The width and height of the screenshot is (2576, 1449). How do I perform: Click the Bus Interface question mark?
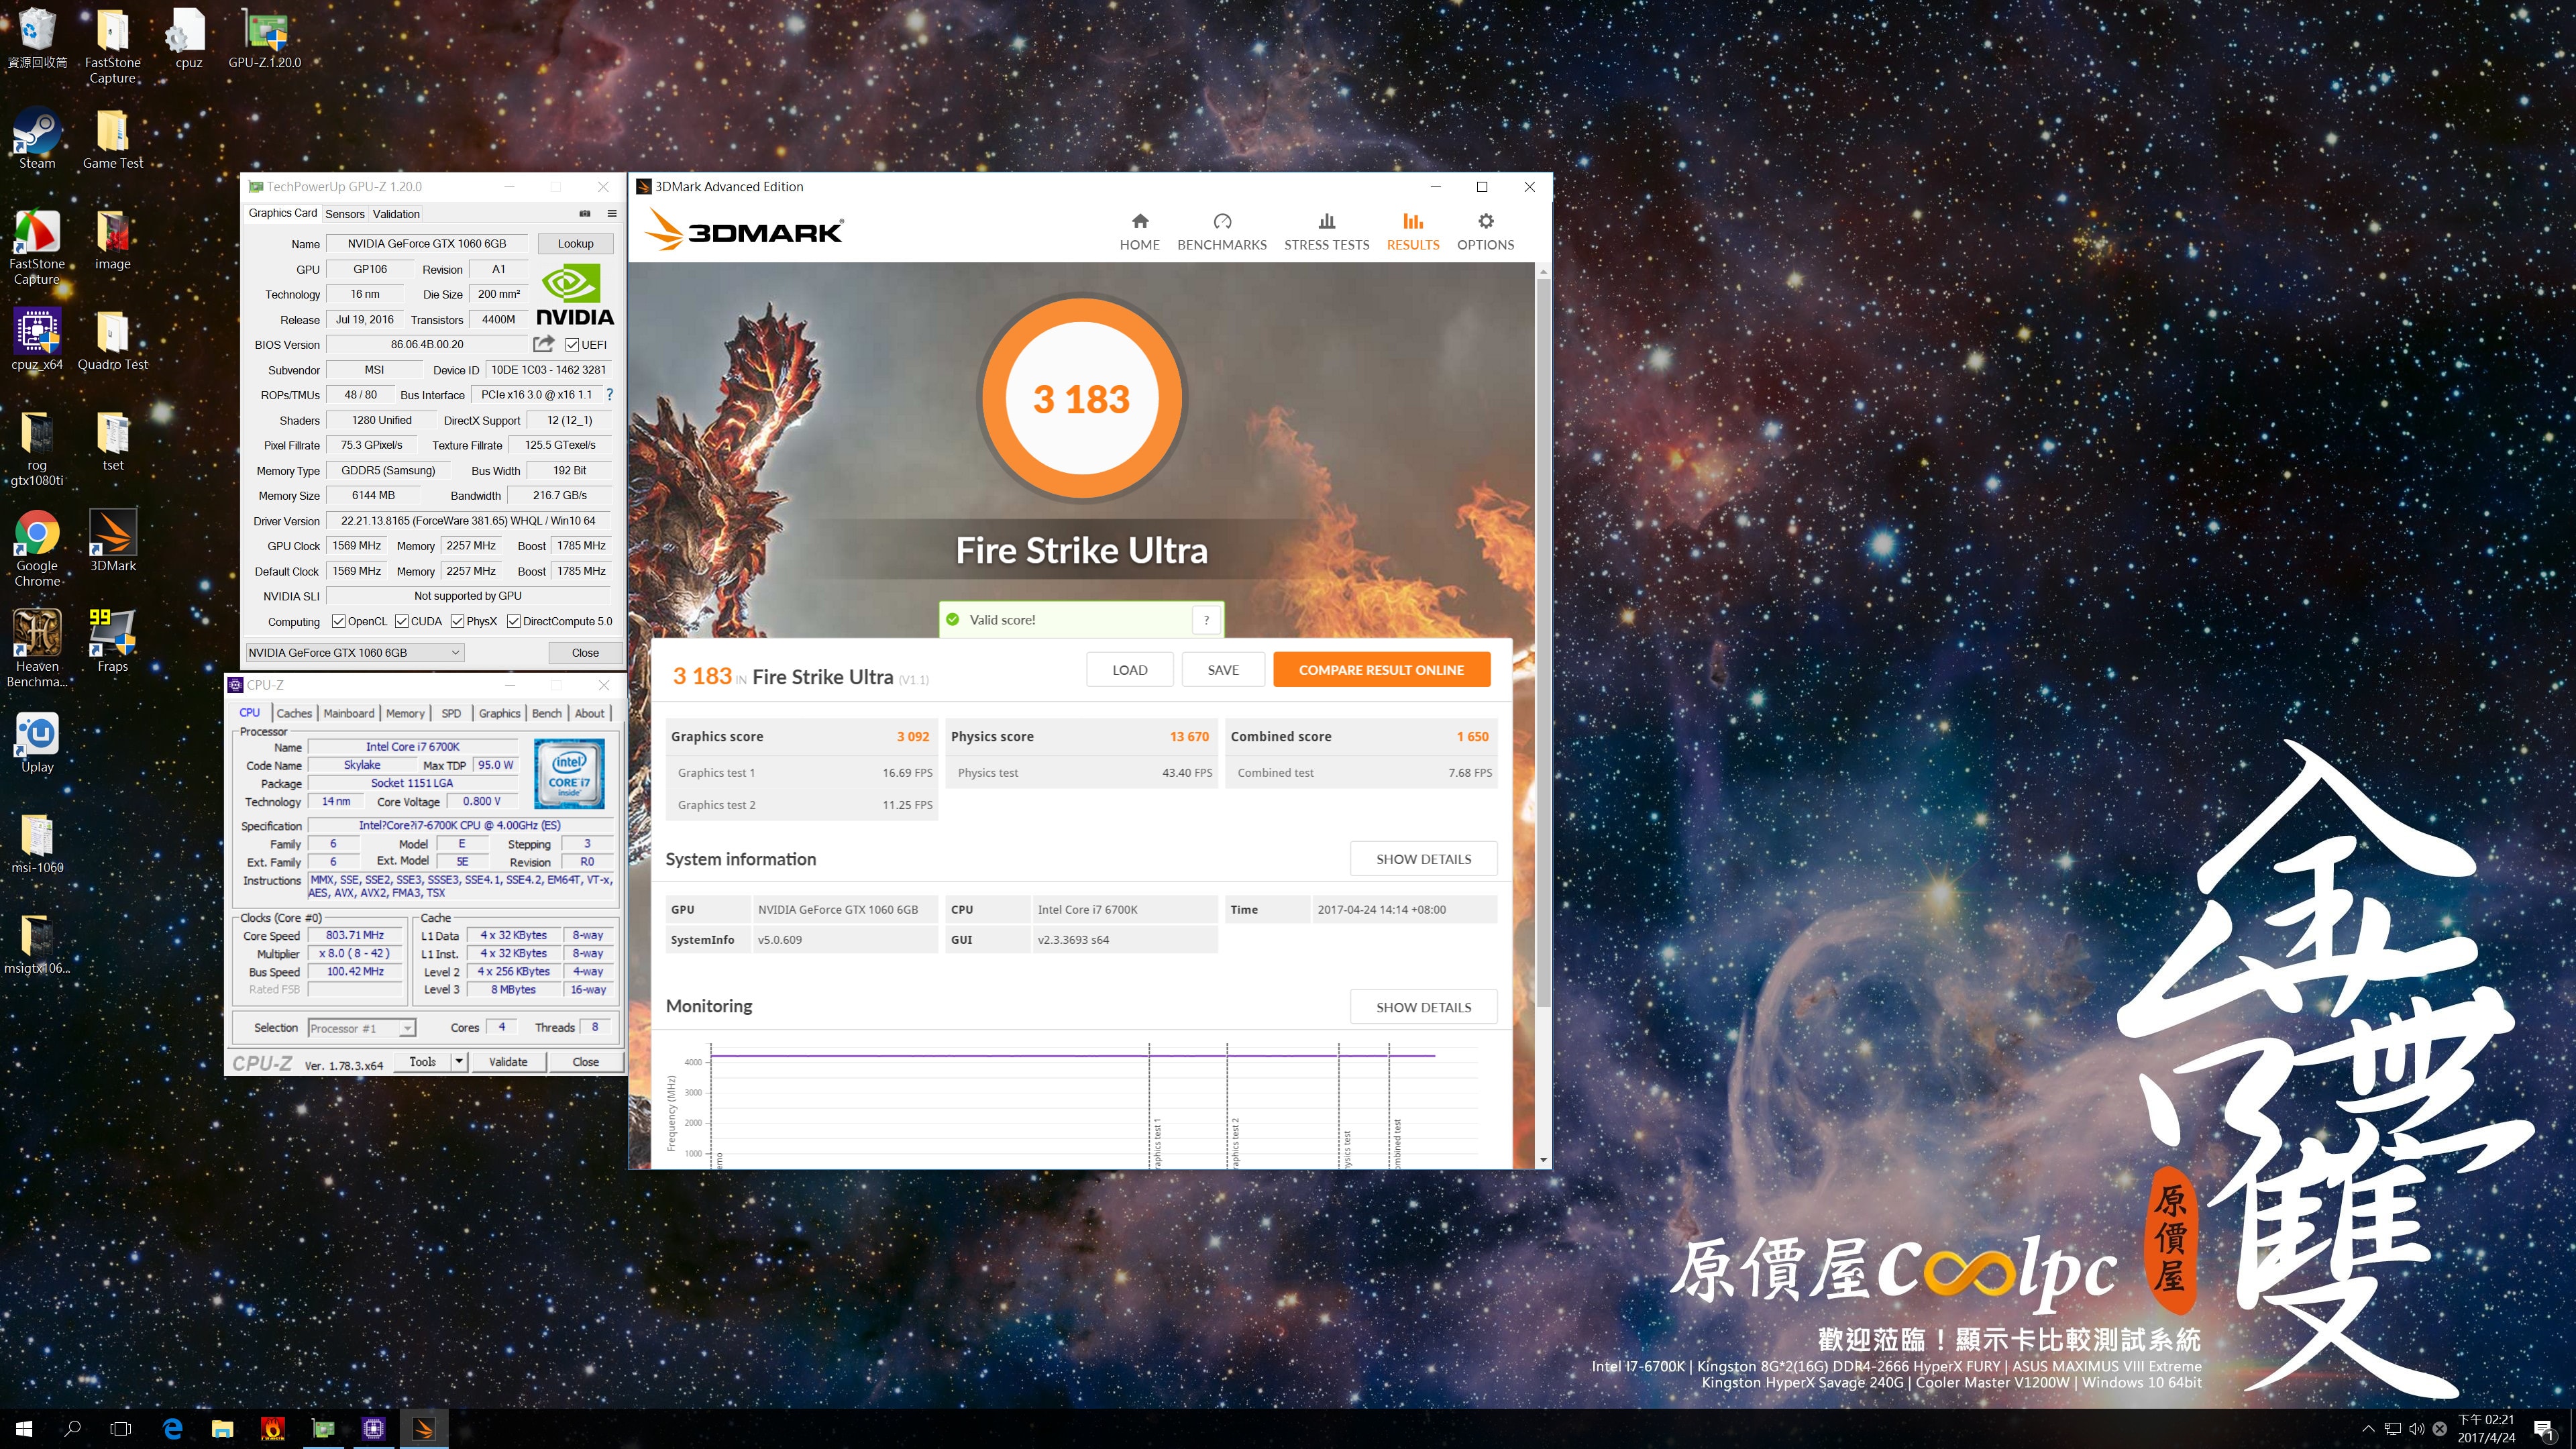(x=610, y=394)
